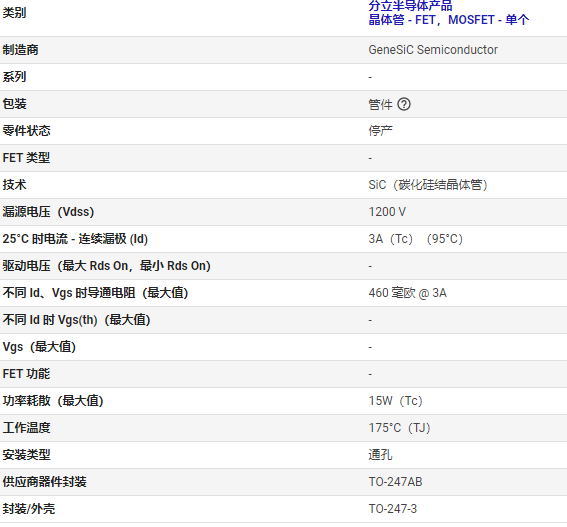Click the help icon next to 管件
This screenshot has width=567, height=527.
[404, 104]
